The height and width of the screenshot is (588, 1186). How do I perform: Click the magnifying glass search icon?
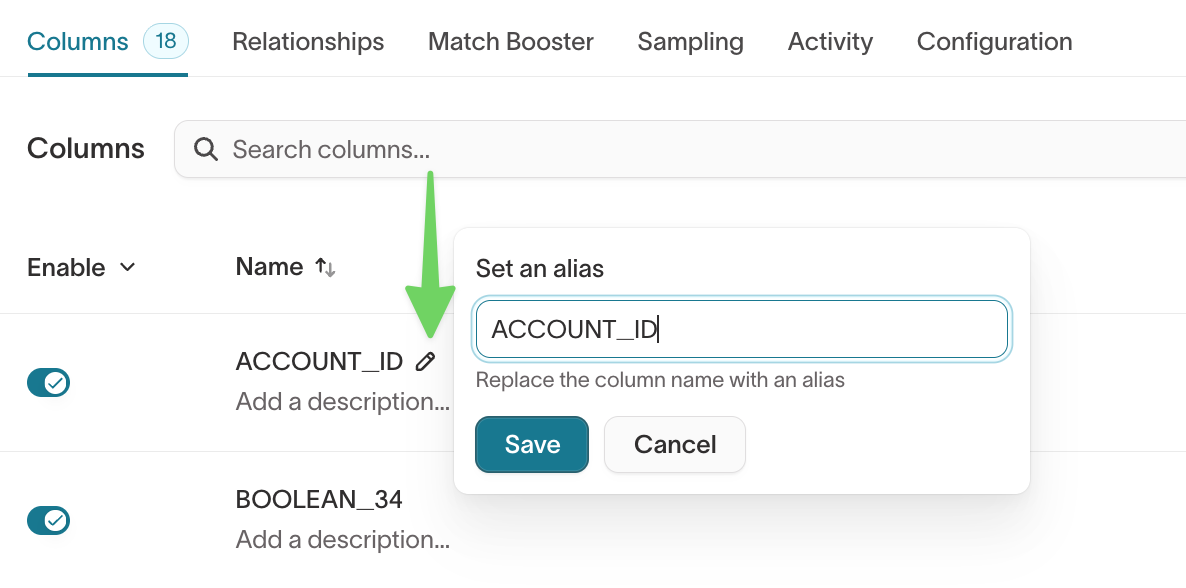[206, 149]
